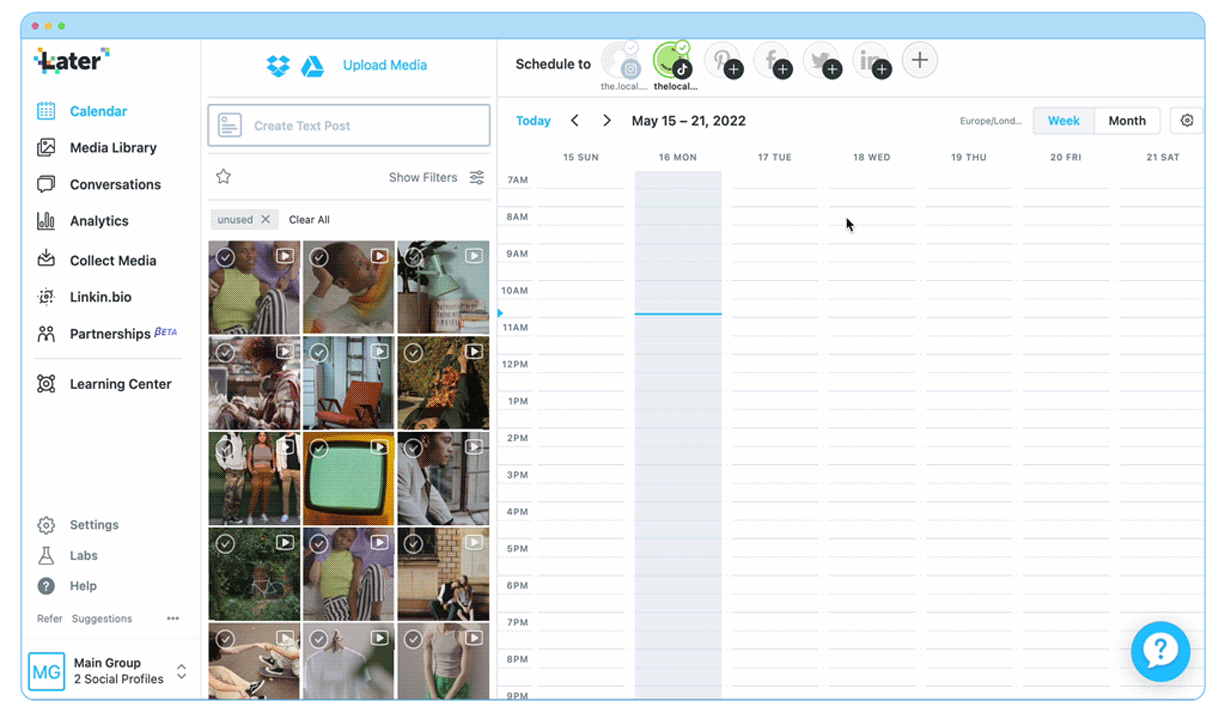The width and height of the screenshot is (1225, 713).
Task: Click the Settings gear in the sidebar
Action: tap(46, 525)
